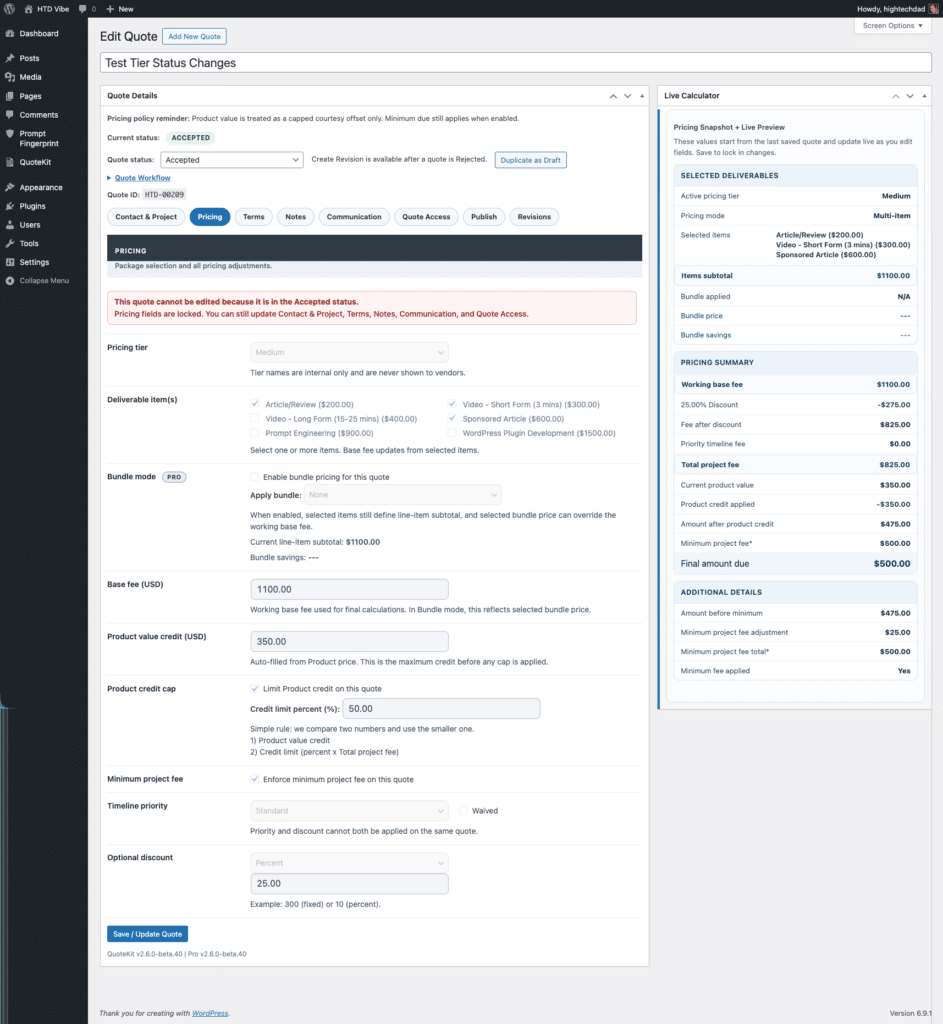Click the Prompt Fingerprint shield icon
Image resolution: width=943 pixels, height=1024 pixels.
coord(10,134)
